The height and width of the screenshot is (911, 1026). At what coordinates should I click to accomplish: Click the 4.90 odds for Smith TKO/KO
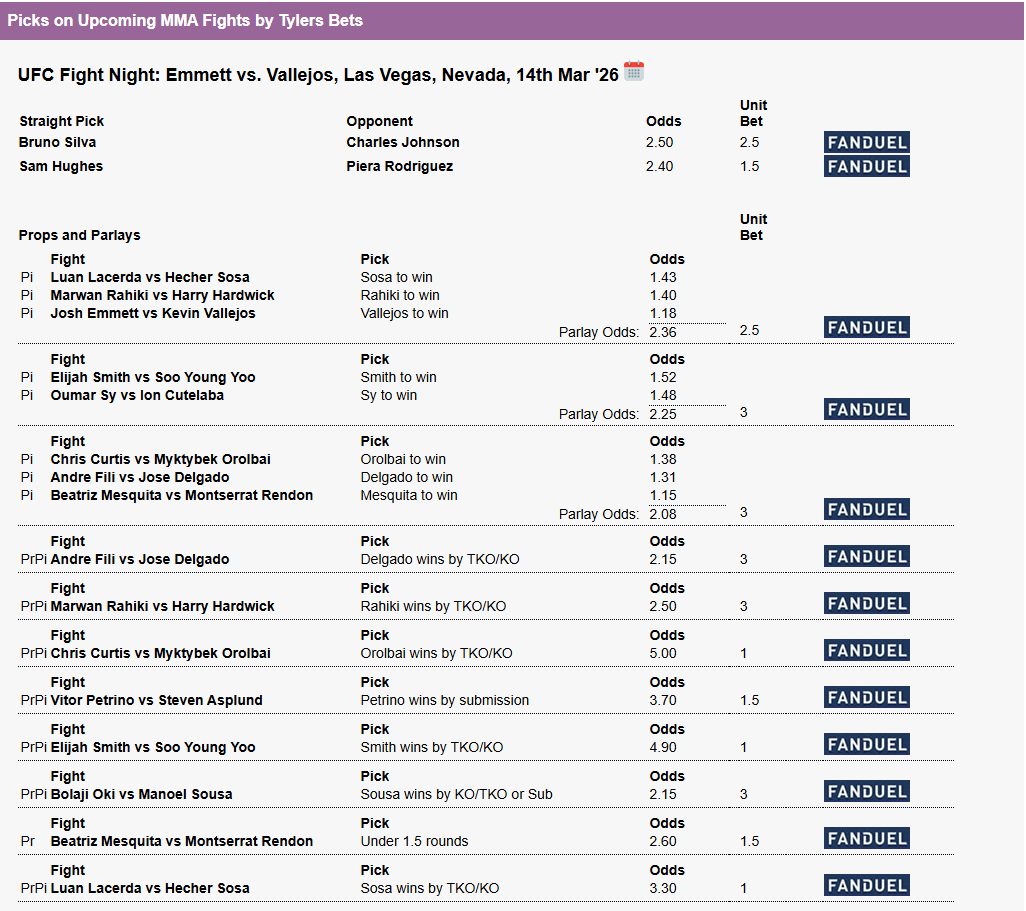tap(663, 747)
